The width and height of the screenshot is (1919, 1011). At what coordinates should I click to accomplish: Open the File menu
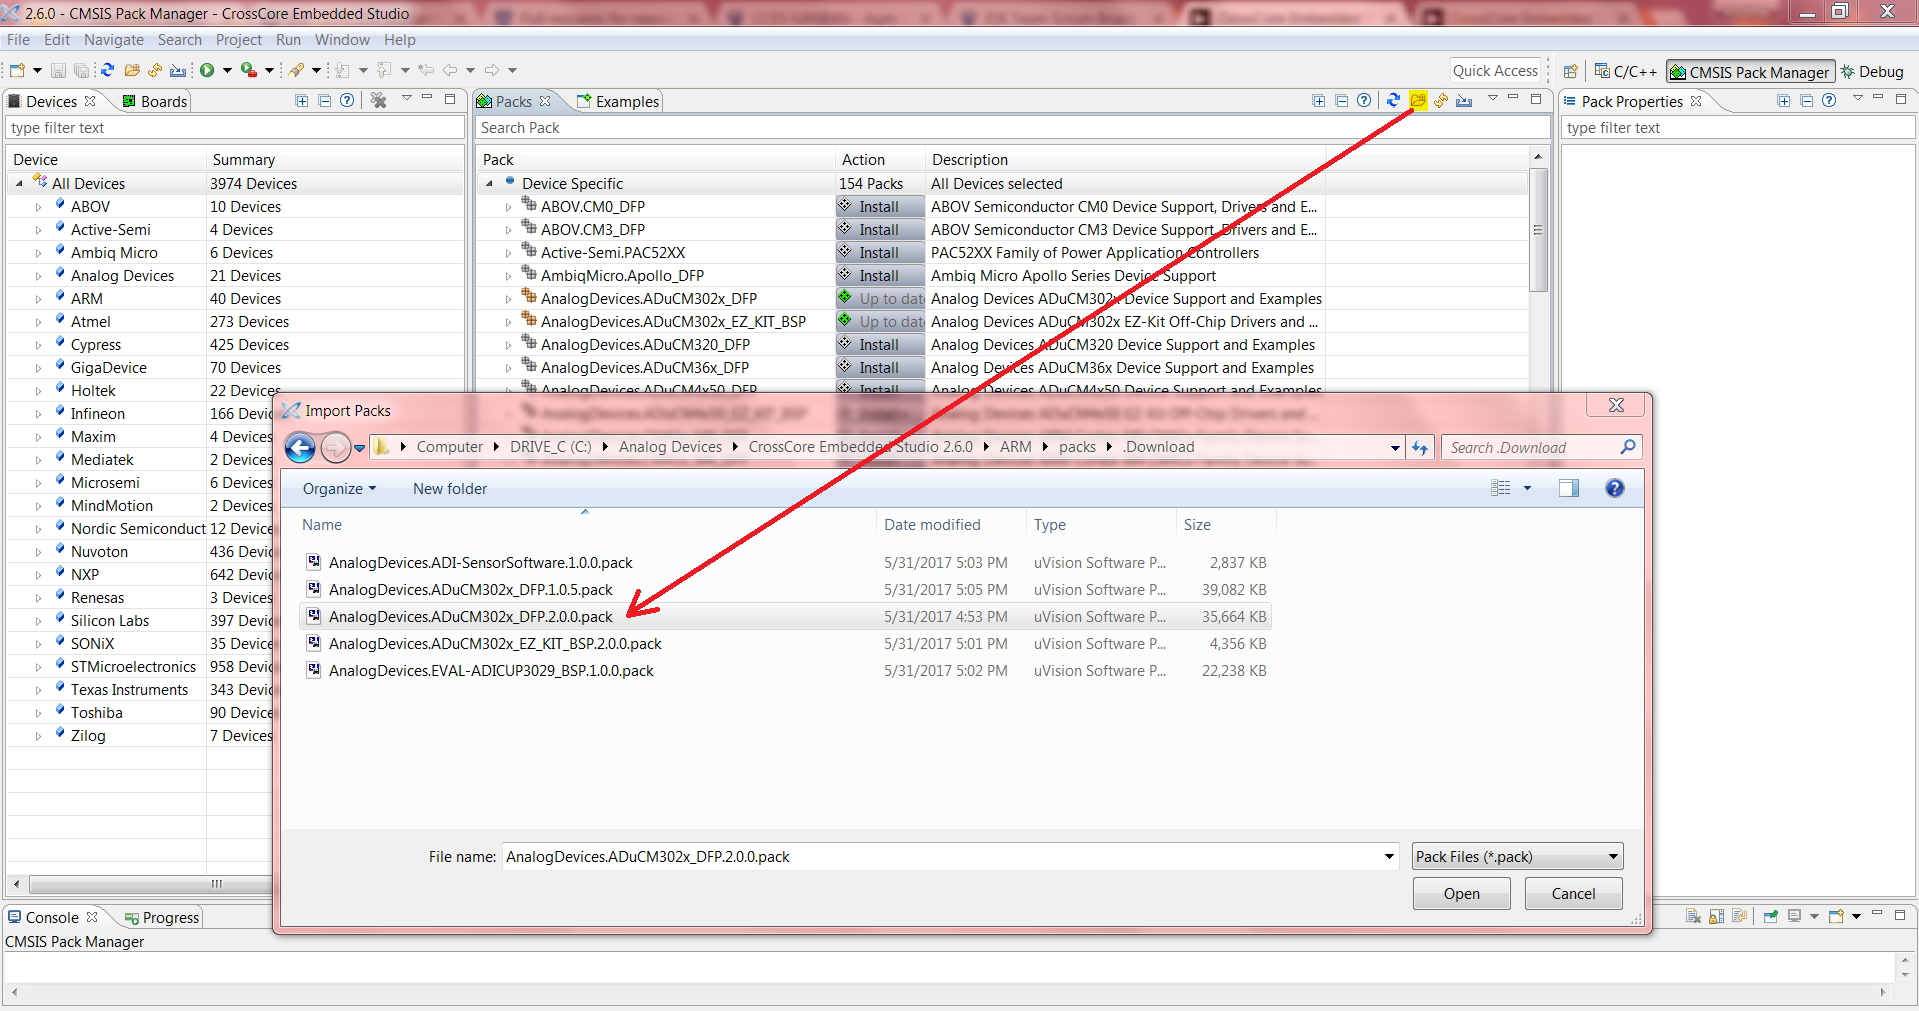point(18,40)
